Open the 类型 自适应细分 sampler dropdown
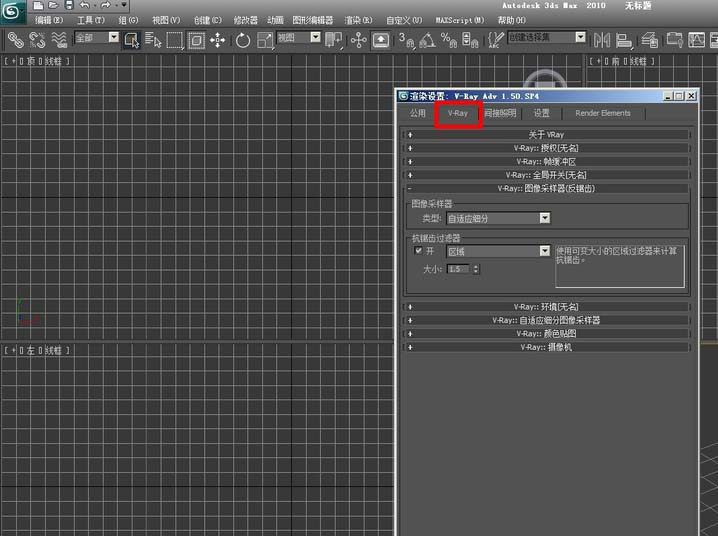The width and height of the screenshot is (718, 536). point(498,218)
